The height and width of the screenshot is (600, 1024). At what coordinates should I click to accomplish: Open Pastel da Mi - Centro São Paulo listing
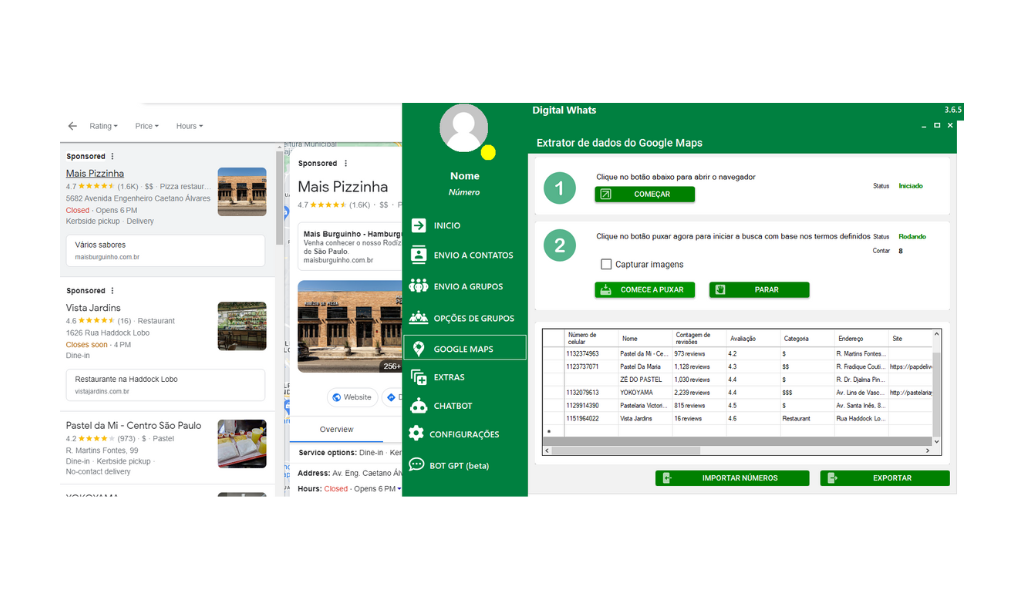(x=133, y=425)
